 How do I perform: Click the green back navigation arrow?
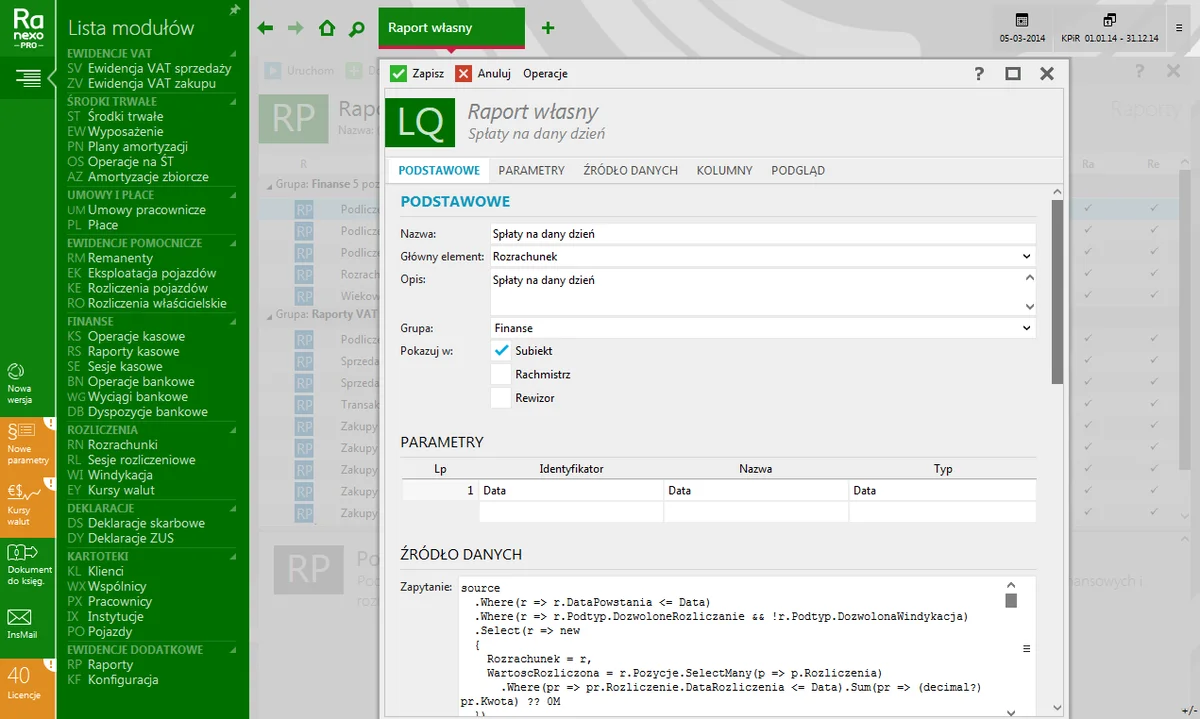[x=265, y=28]
